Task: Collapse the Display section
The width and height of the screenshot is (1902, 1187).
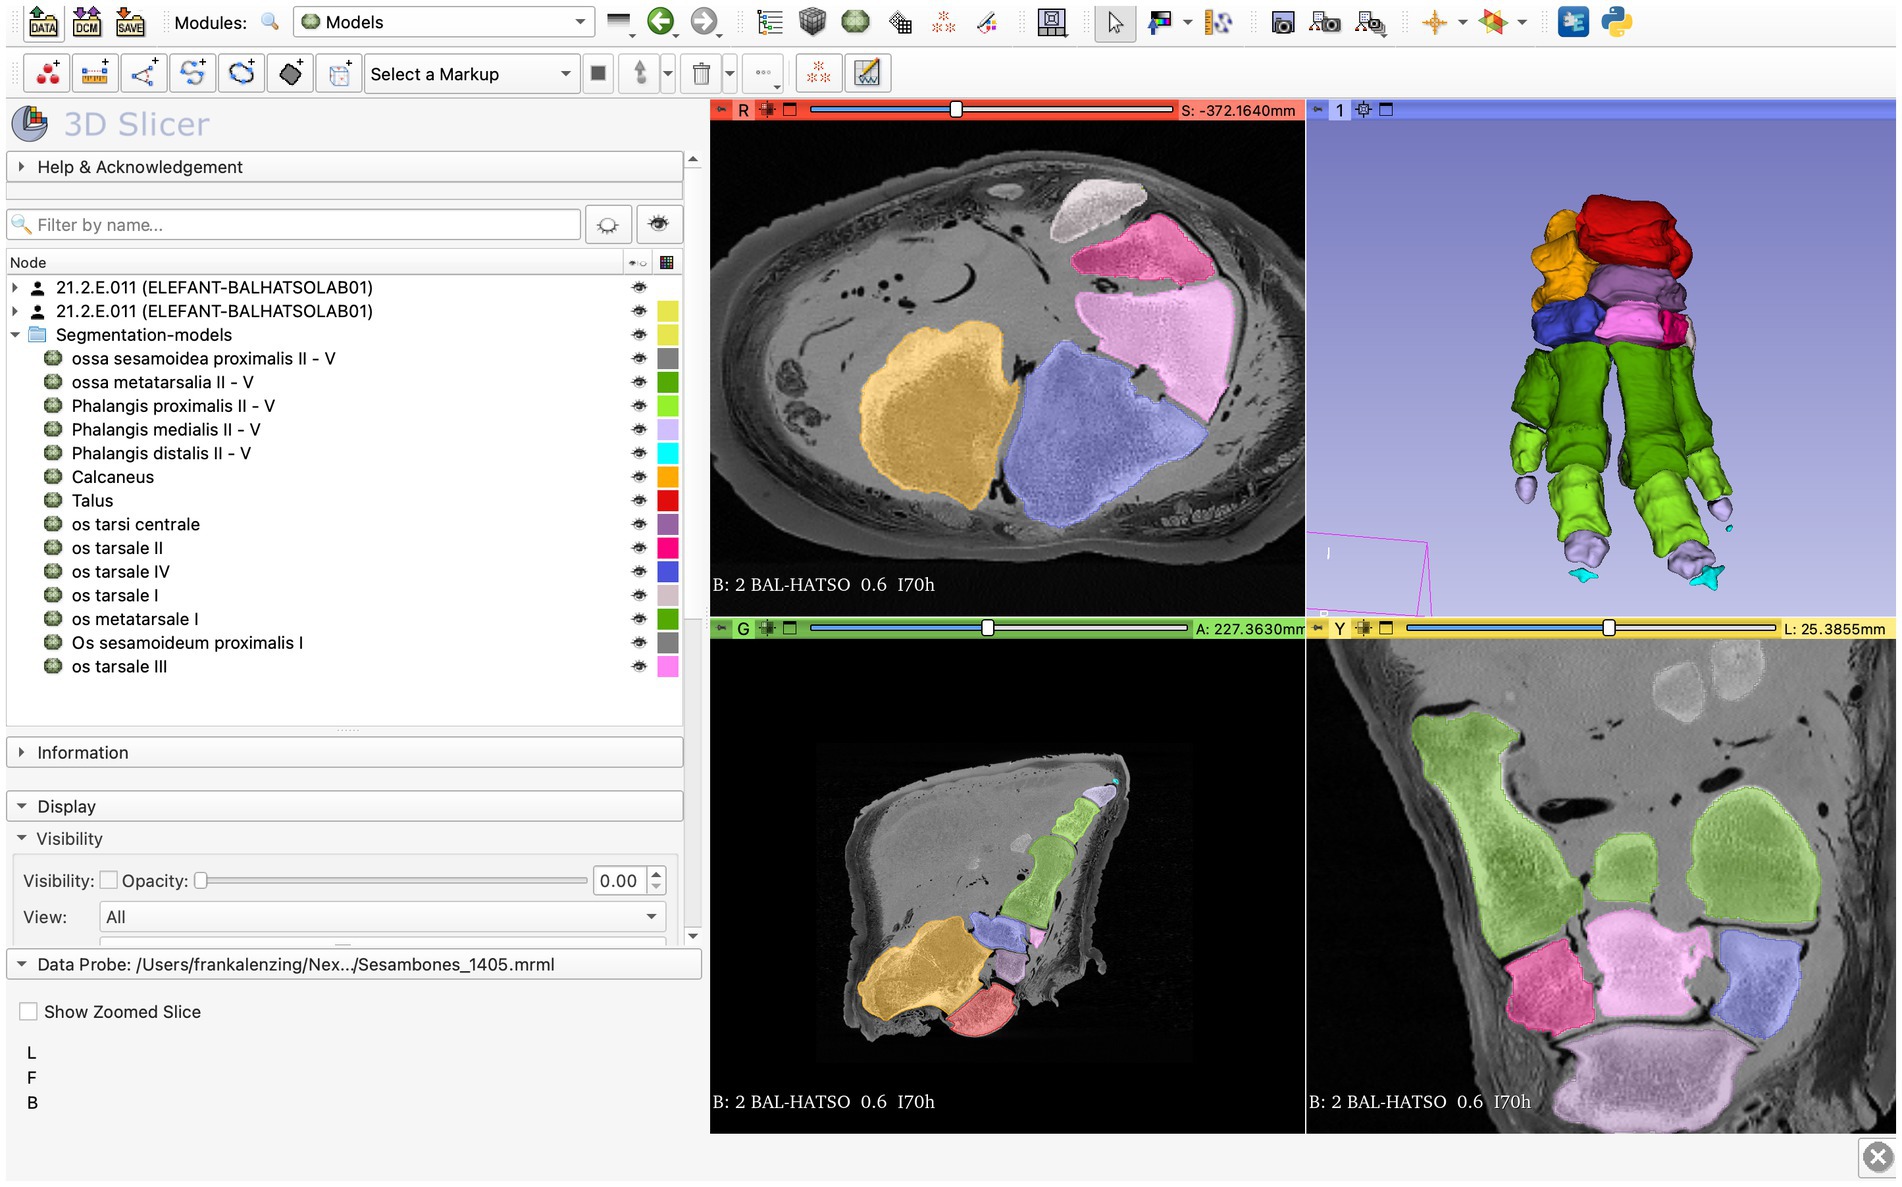Action: tap(345, 806)
